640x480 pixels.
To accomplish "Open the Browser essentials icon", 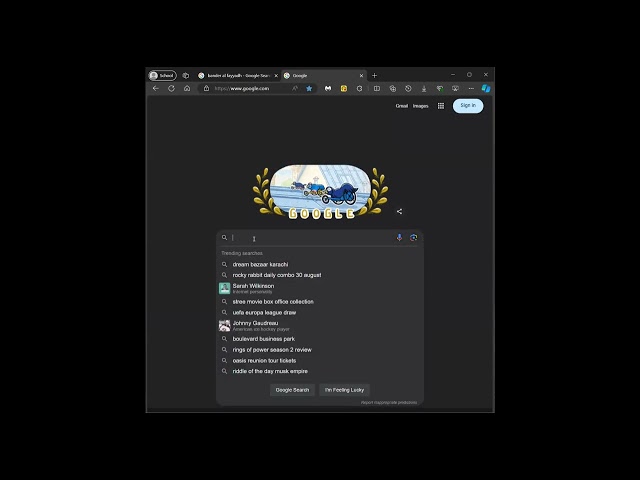I will coord(440,89).
